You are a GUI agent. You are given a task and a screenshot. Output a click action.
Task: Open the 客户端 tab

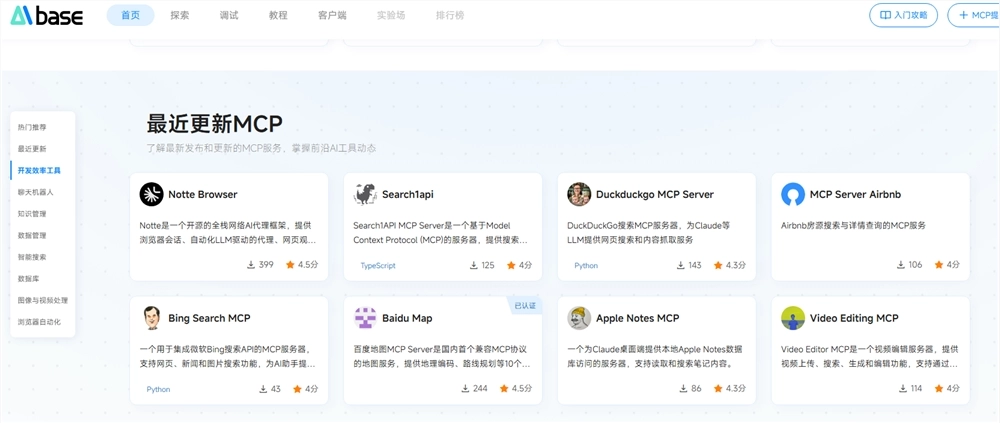pyautogui.click(x=332, y=15)
